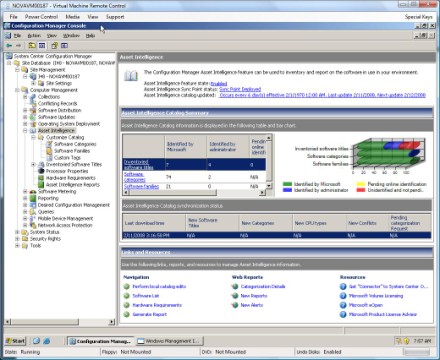Viewport: 440px width, 360px height.
Task: Click the Sync Point Deployed link
Action: point(240,89)
